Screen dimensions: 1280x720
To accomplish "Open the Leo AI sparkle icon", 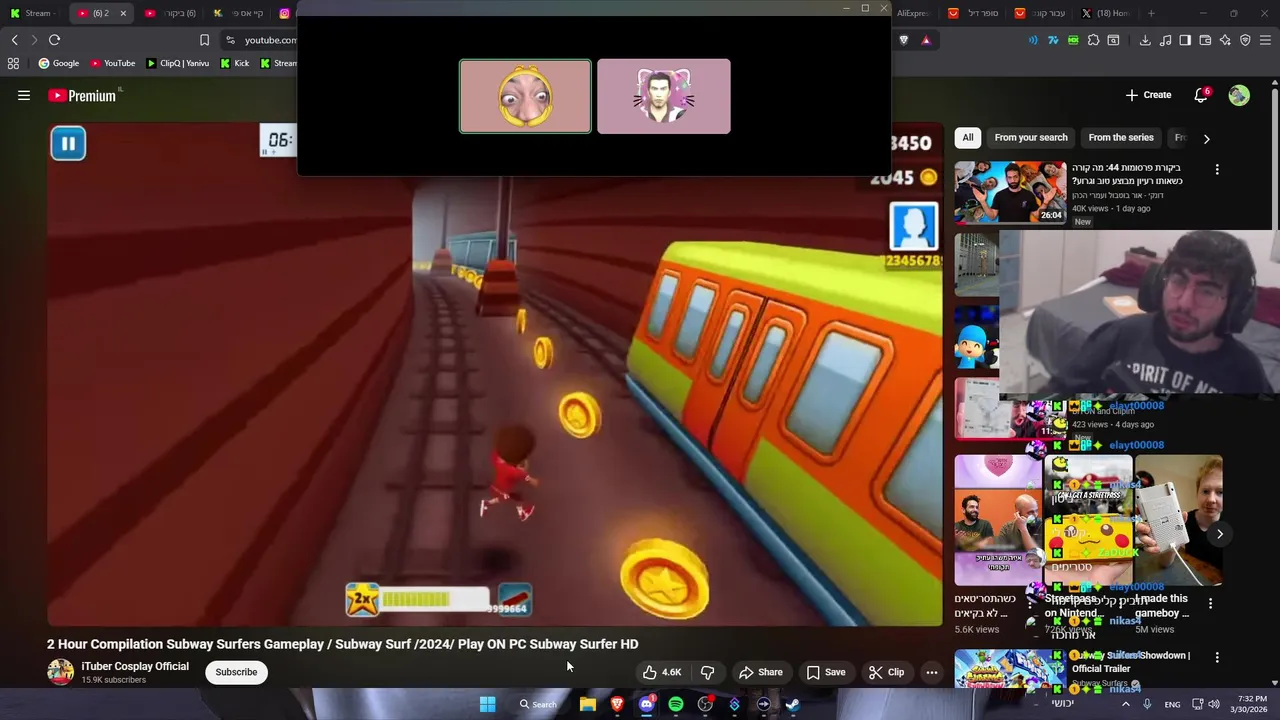I will click(x=1225, y=40).
